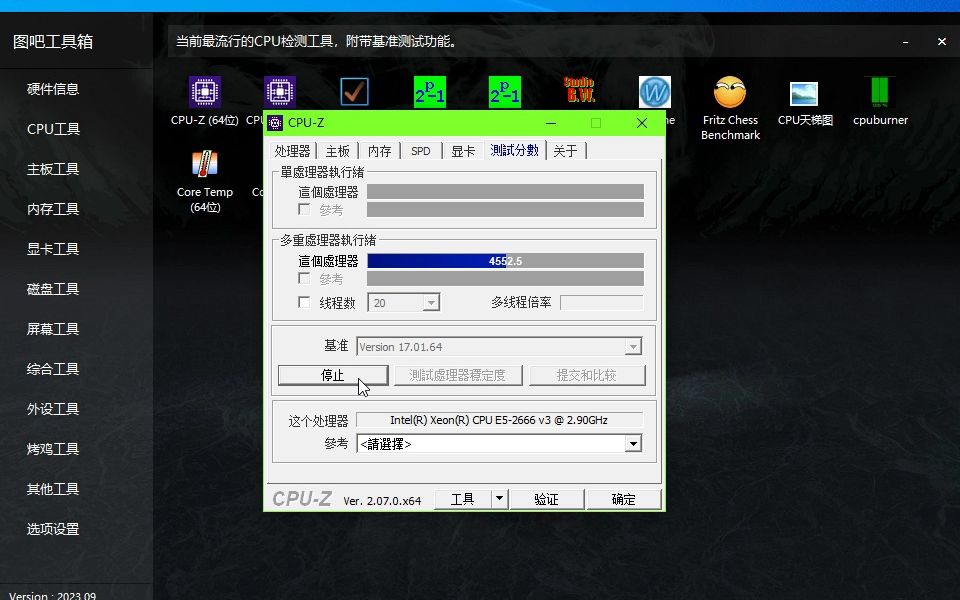
Task: Choose 综合工具 from the sidebar
Action: (53, 369)
